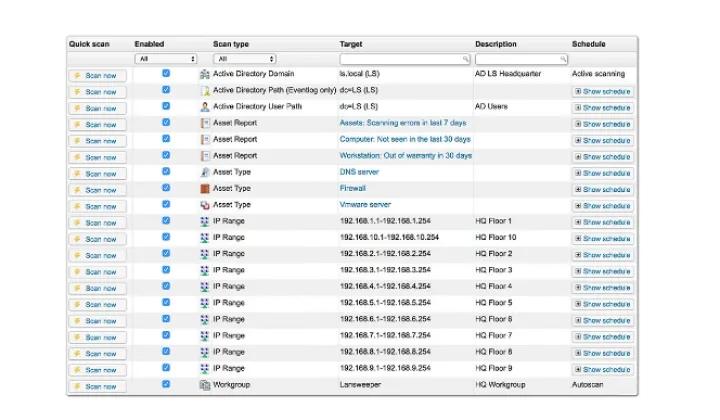Click the magnifier icon in Target filter box
The width and height of the screenshot is (720, 420).
coord(465,59)
